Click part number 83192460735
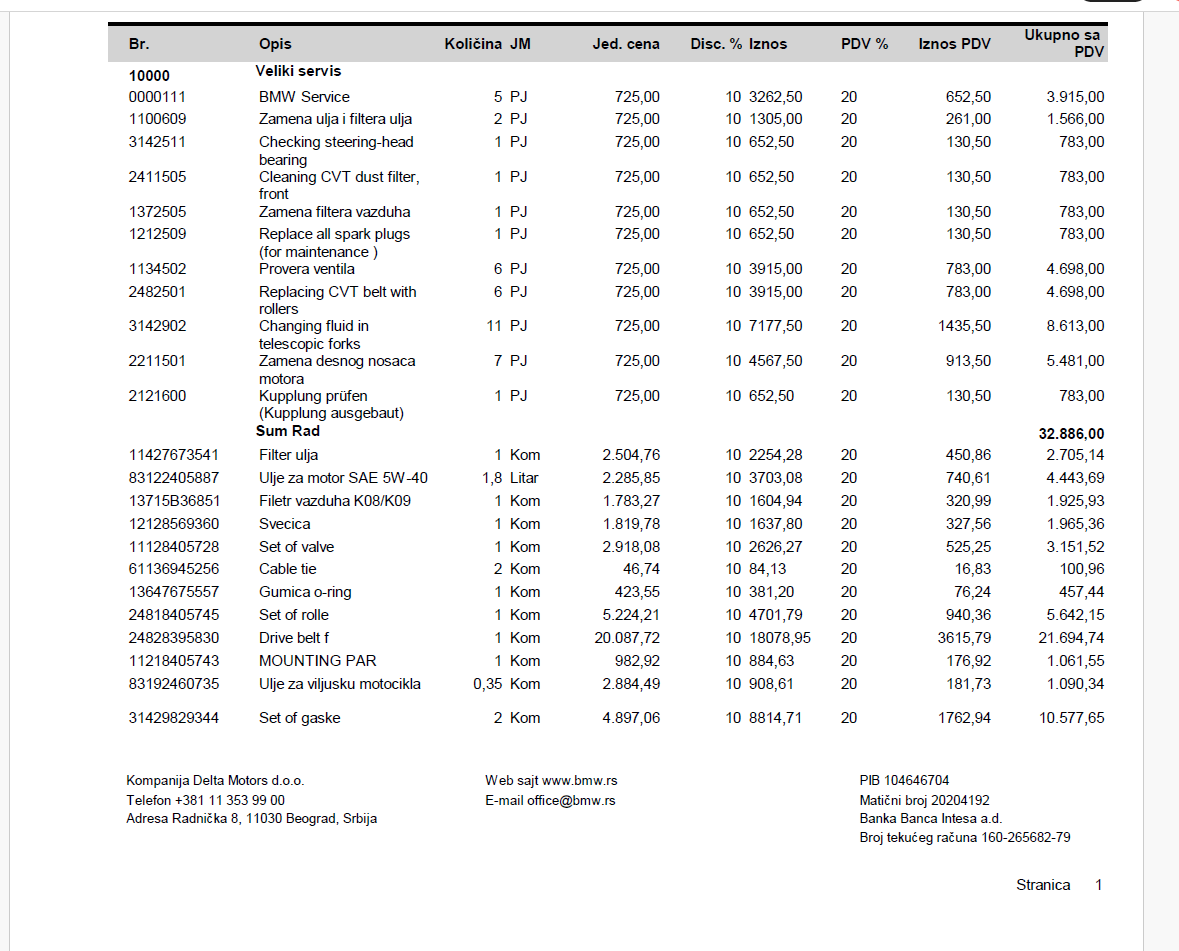The height and width of the screenshot is (951, 1179). pos(174,684)
